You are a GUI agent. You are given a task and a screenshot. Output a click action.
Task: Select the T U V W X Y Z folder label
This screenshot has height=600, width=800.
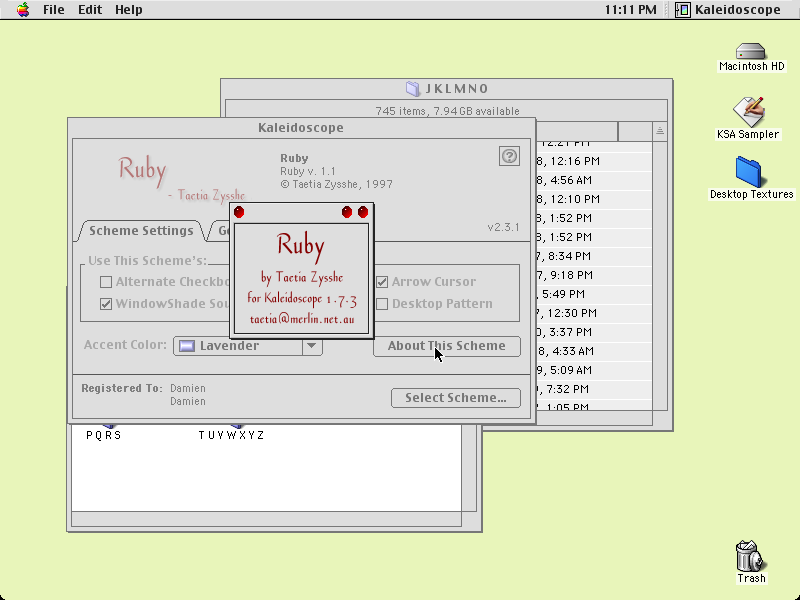click(x=231, y=435)
